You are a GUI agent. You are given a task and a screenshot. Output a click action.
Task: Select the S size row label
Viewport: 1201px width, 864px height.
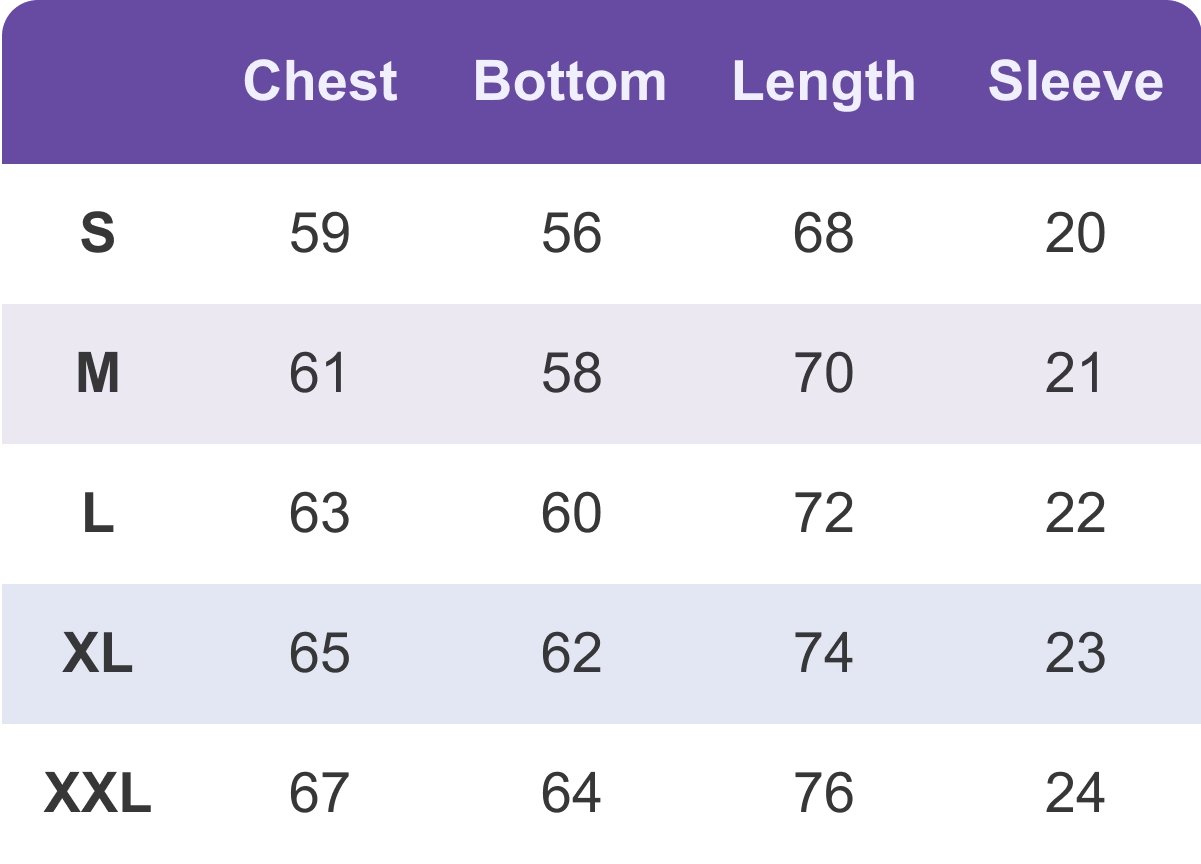97,234
